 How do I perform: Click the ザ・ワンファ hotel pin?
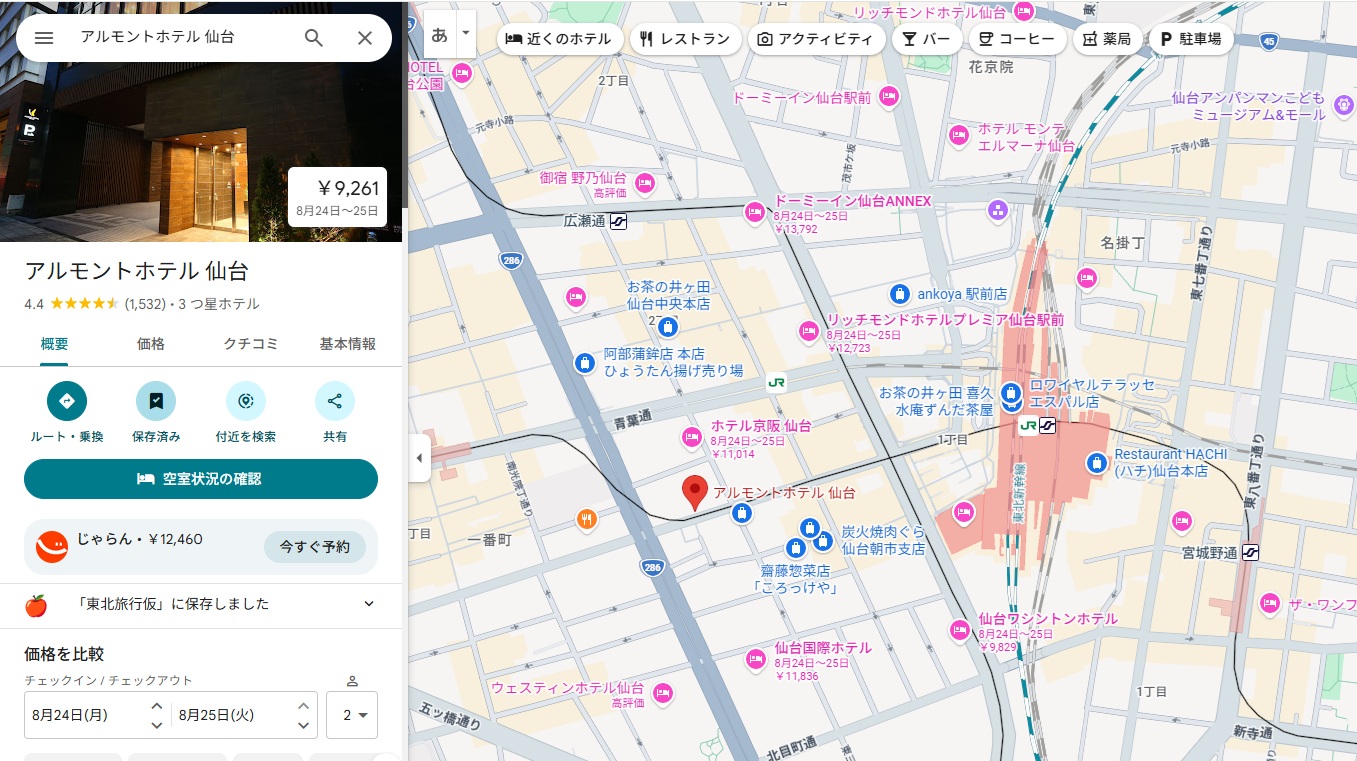click(1270, 603)
